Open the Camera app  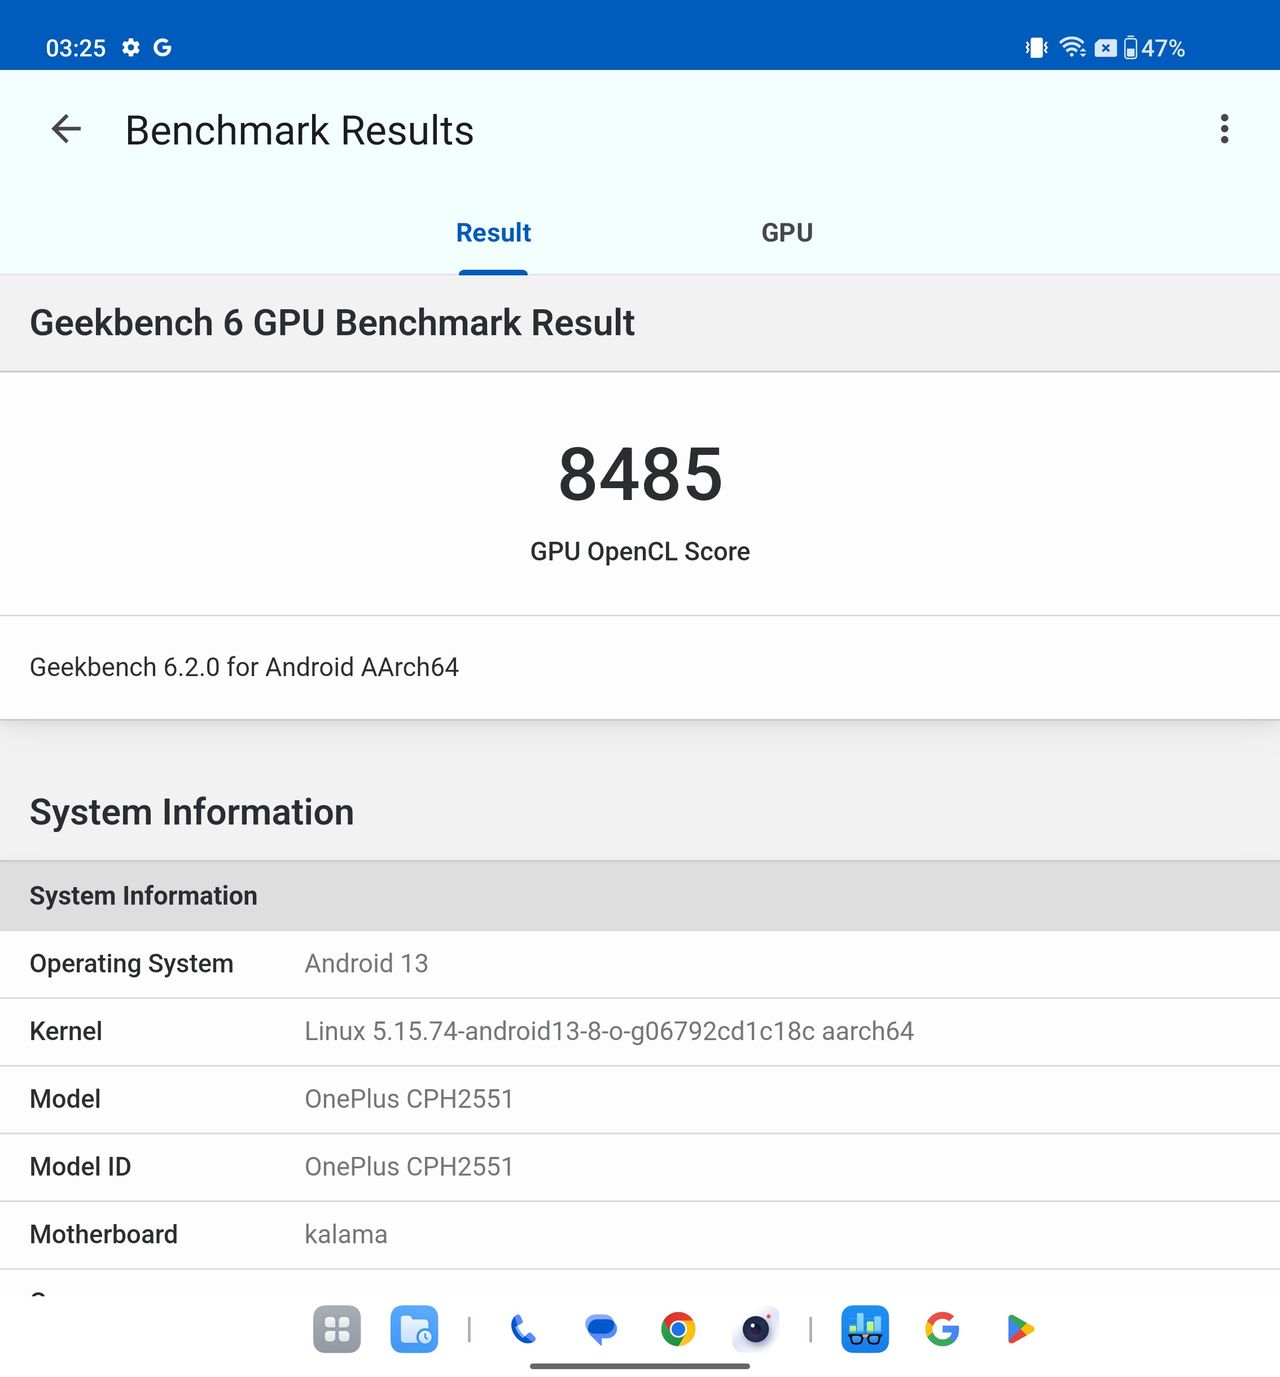point(756,1329)
